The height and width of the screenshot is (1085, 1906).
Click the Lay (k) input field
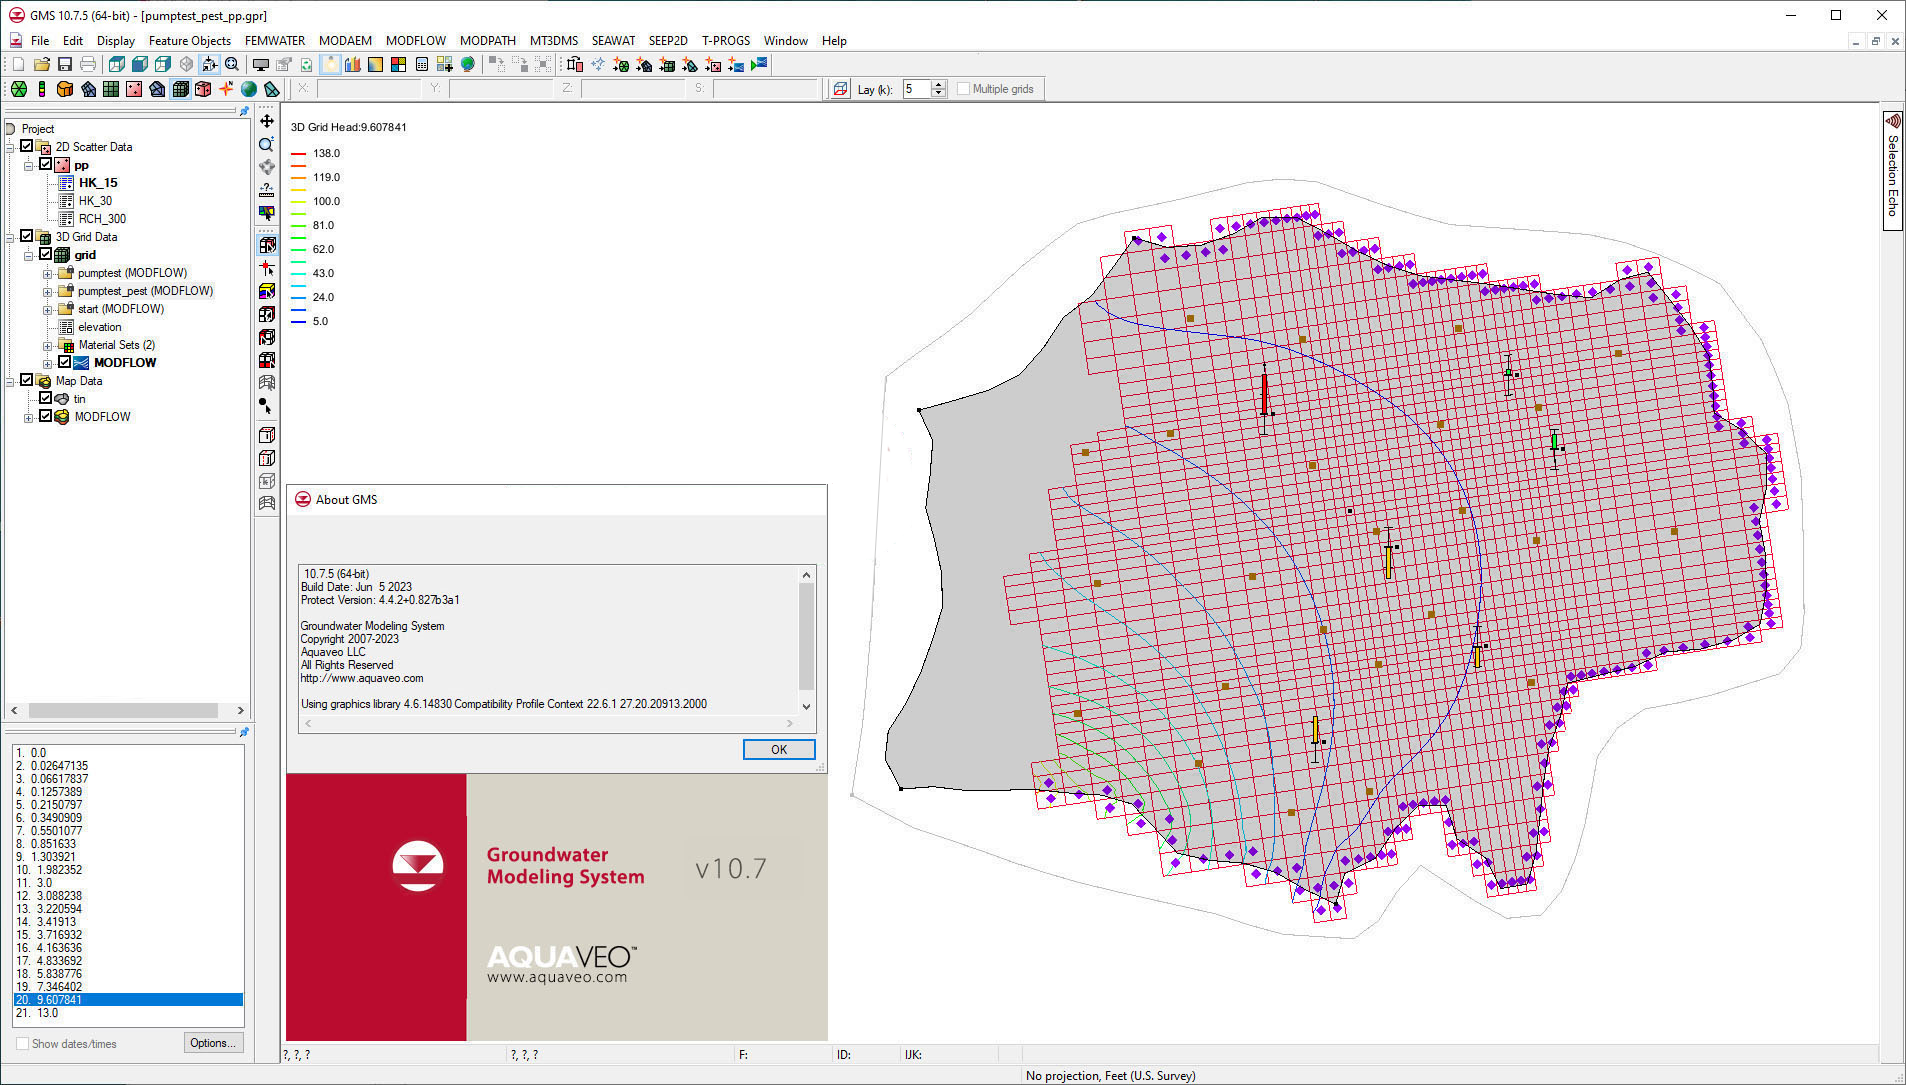(916, 89)
